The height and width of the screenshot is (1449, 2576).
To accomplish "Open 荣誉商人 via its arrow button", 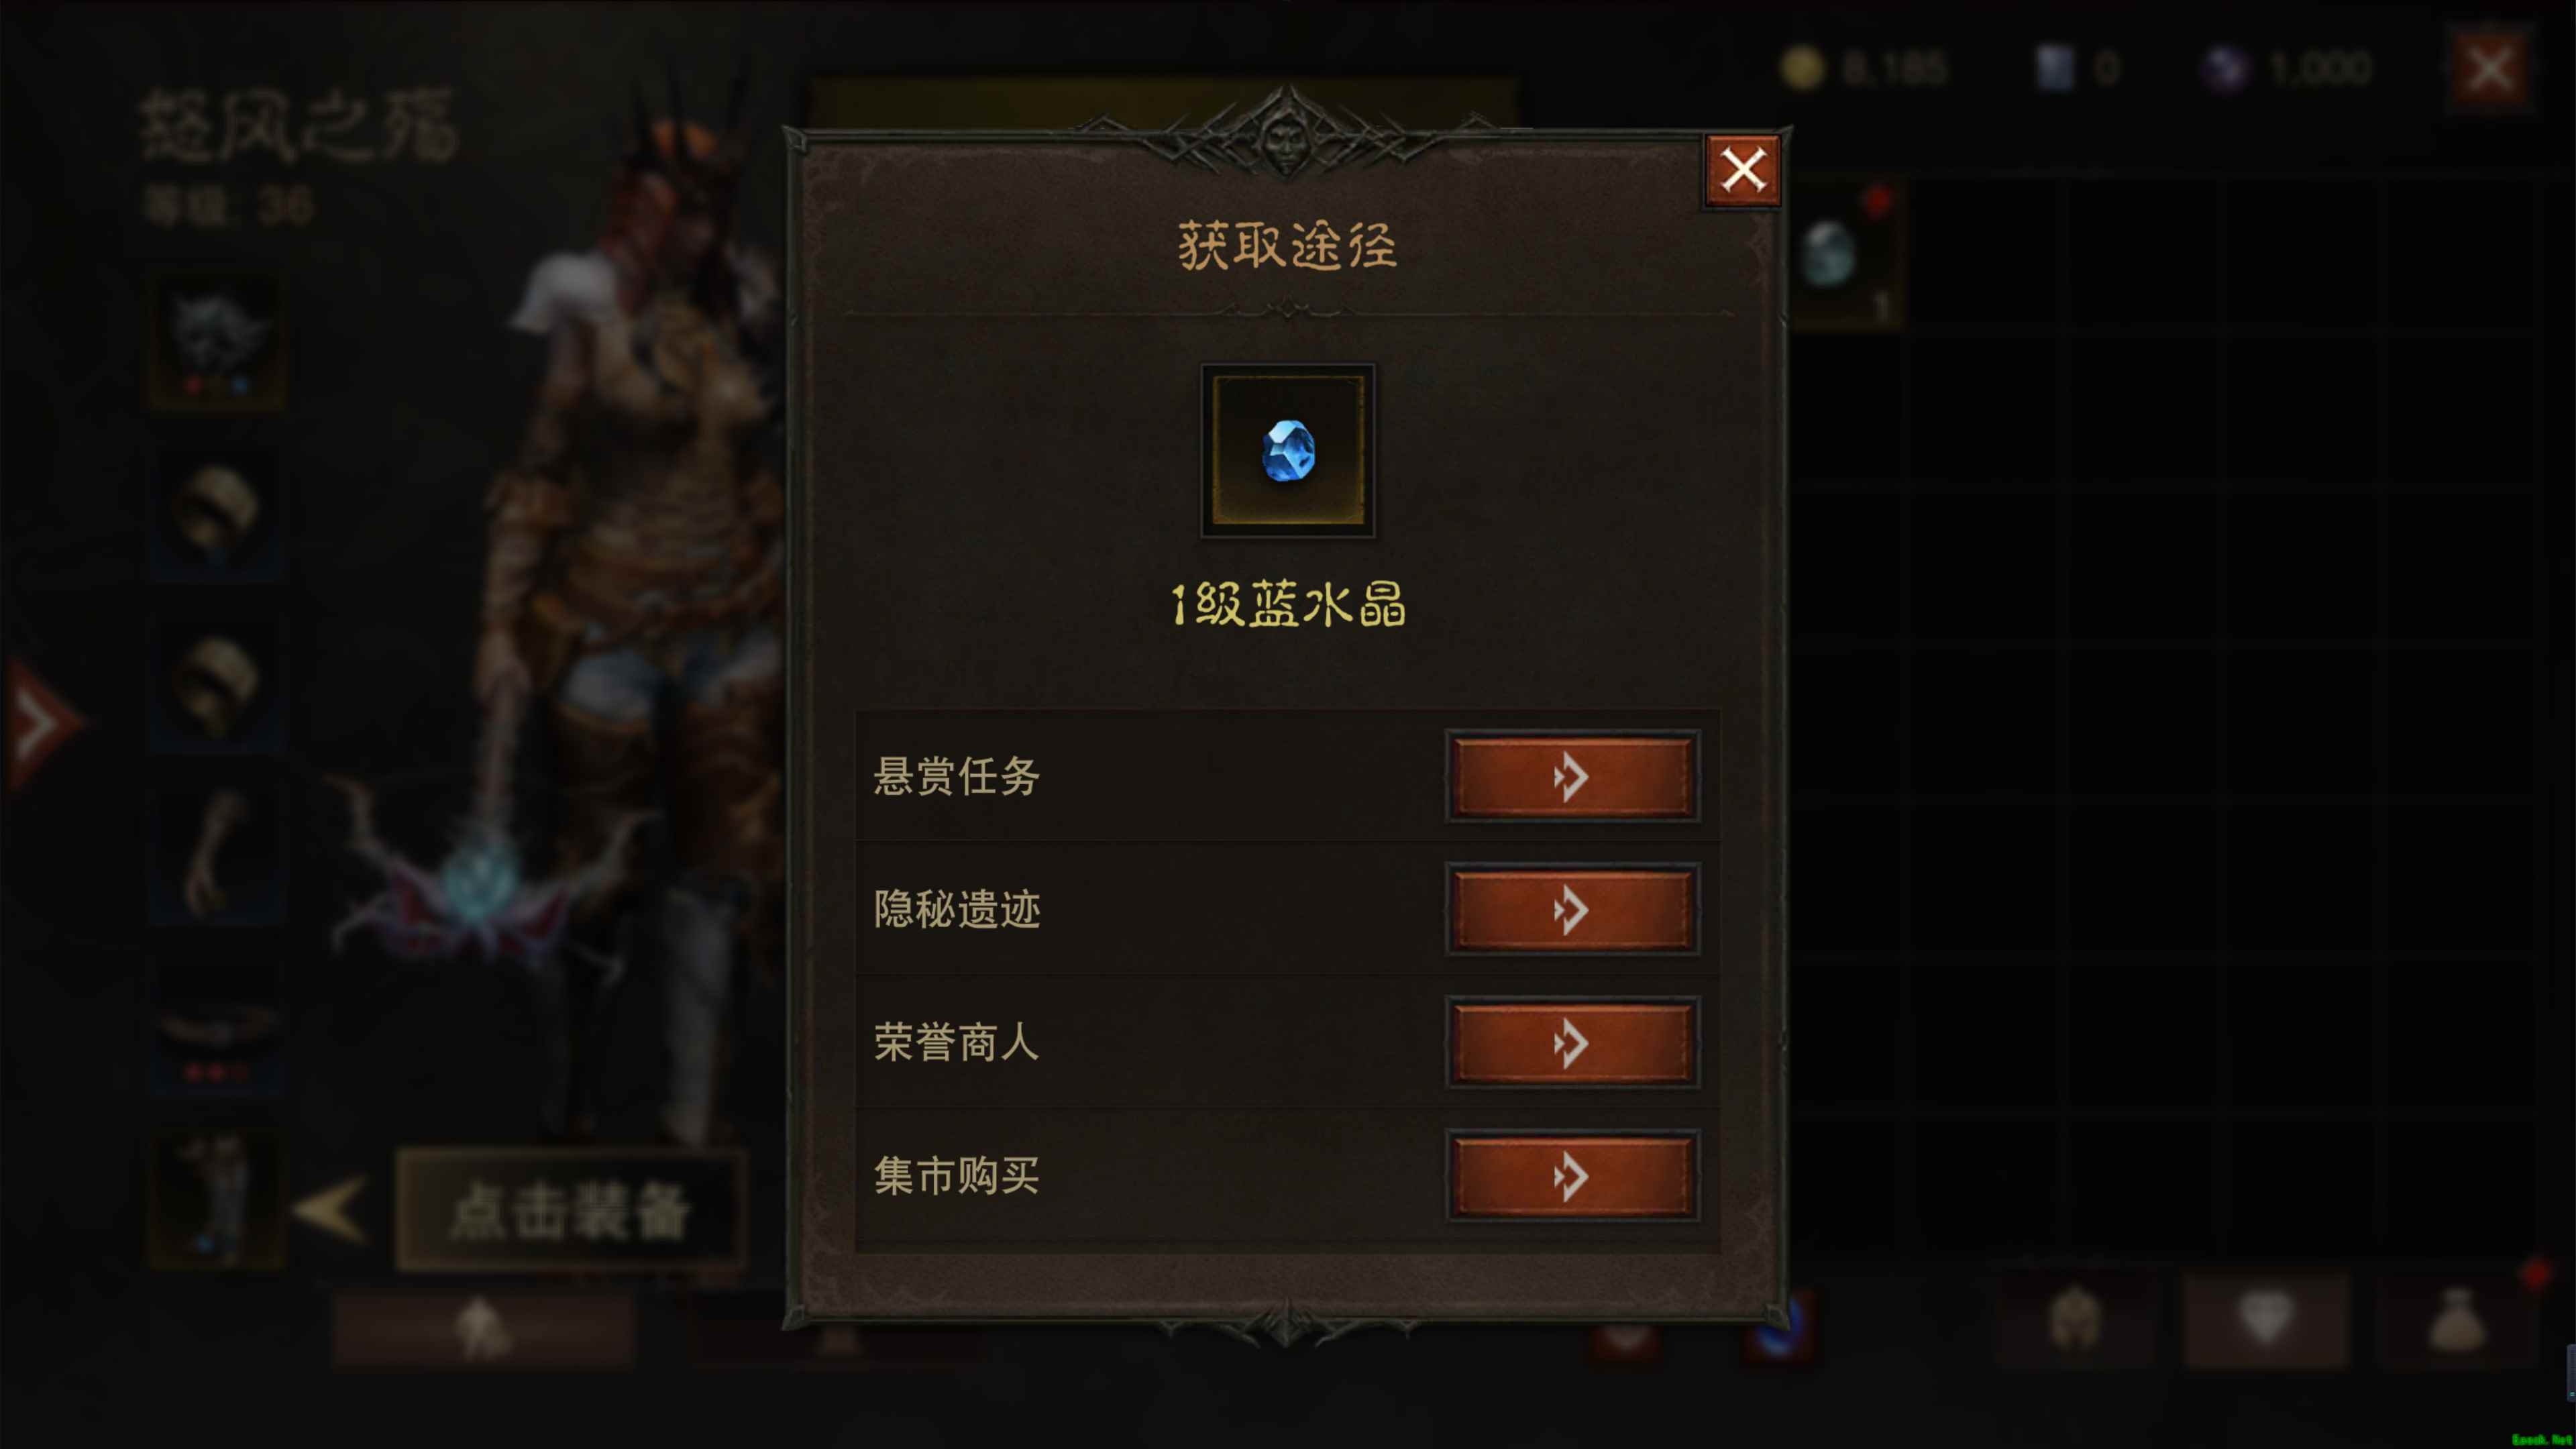I will 1572,1043.
